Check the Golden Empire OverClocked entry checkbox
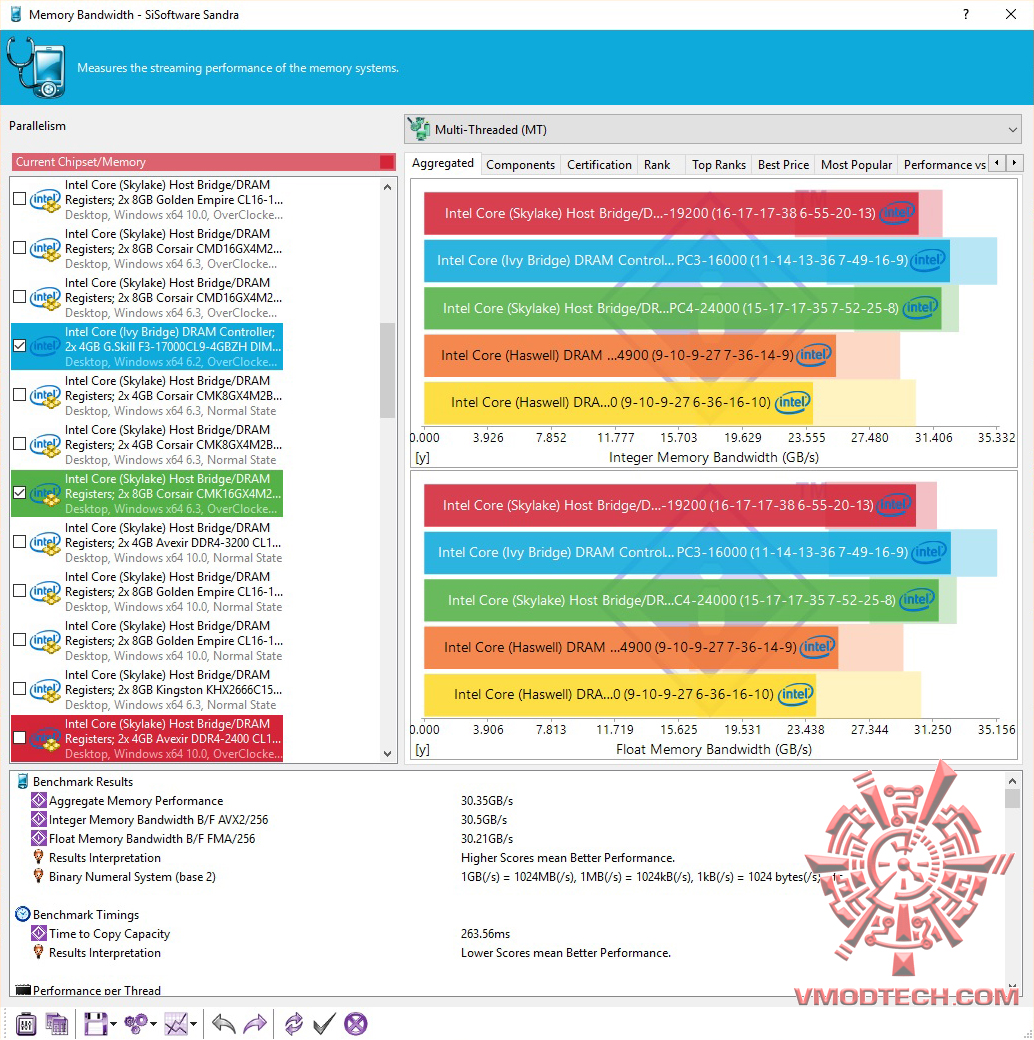Viewport: 1034px width, 1040px height. pos(20,198)
